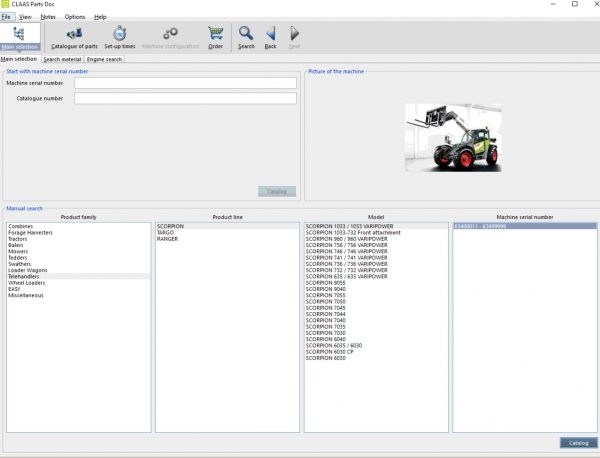Select SCORPION 7035 model
The width and height of the screenshot is (600, 458).
click(376, 327)
